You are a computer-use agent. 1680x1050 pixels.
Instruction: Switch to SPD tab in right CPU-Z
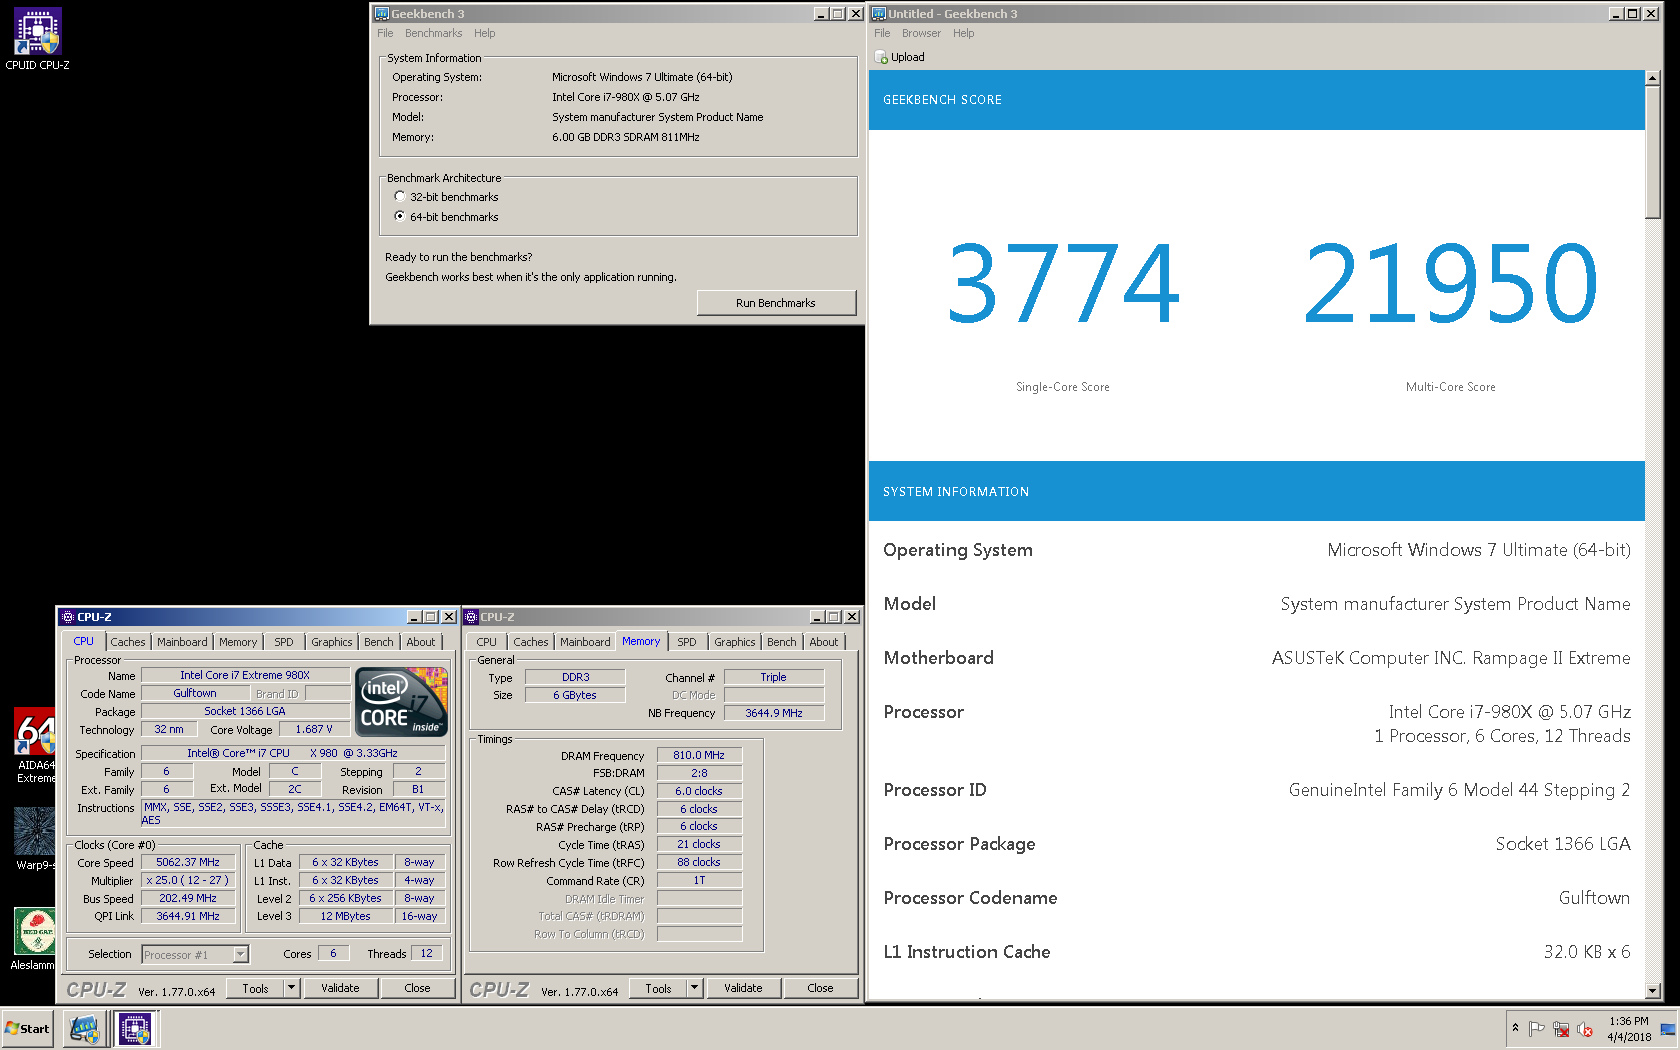coord(687,642)
